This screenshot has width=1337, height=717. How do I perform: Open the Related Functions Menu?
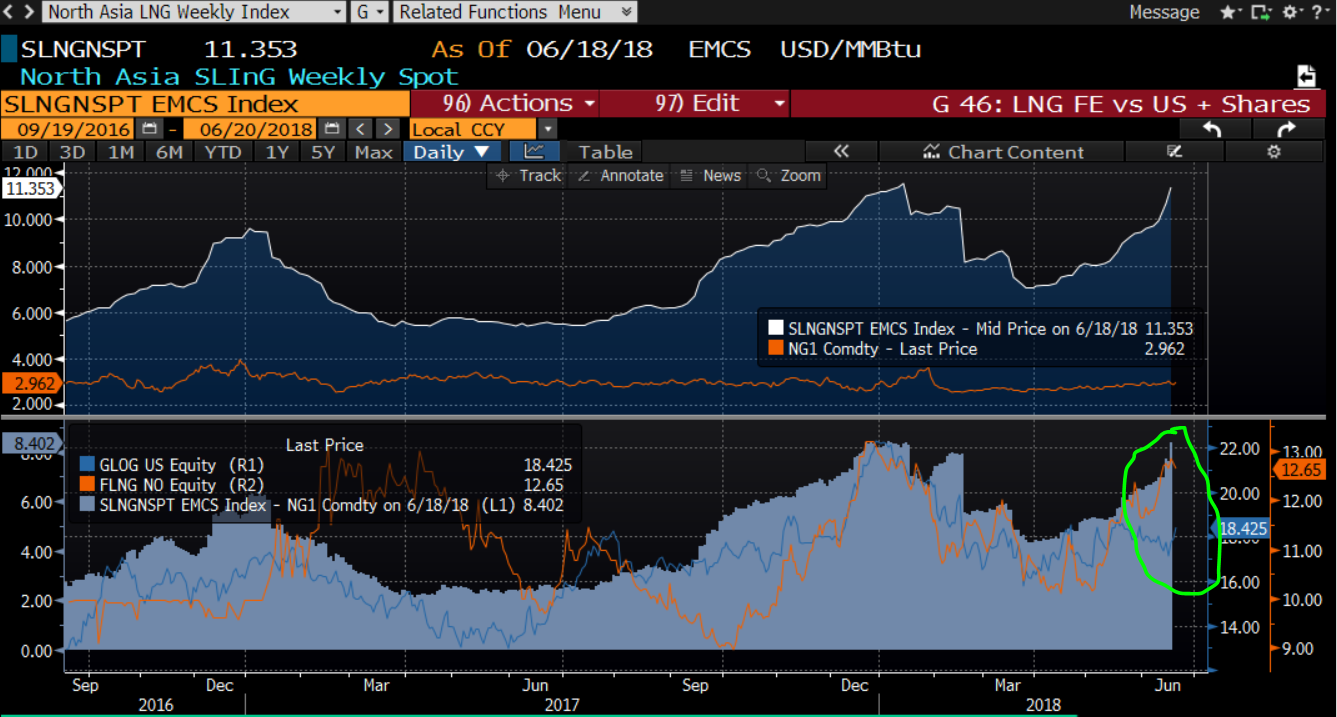click(x=515, y=12)
